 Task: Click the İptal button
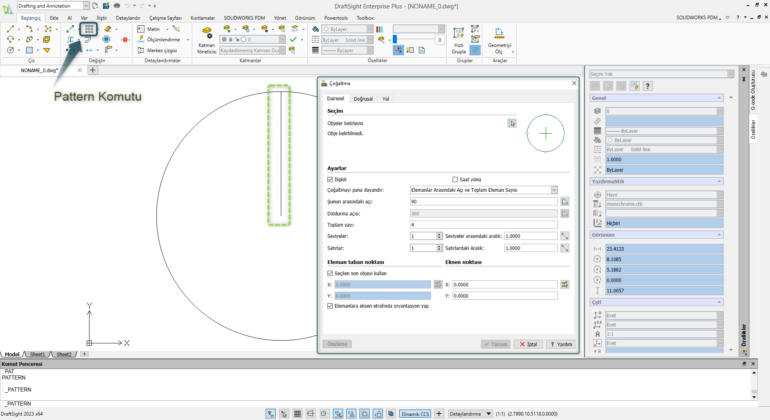(x=528, y=344)
